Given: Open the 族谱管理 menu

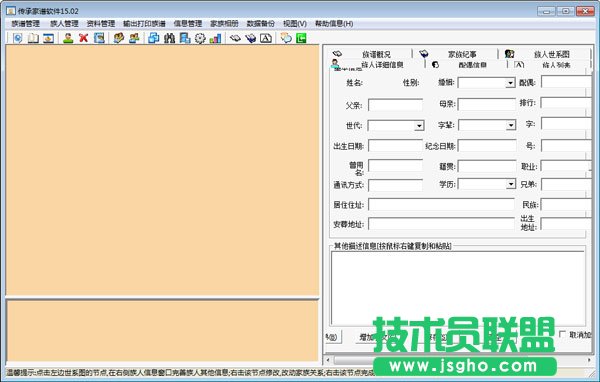Looking at the screenshot, I should (x=26, y=24).
